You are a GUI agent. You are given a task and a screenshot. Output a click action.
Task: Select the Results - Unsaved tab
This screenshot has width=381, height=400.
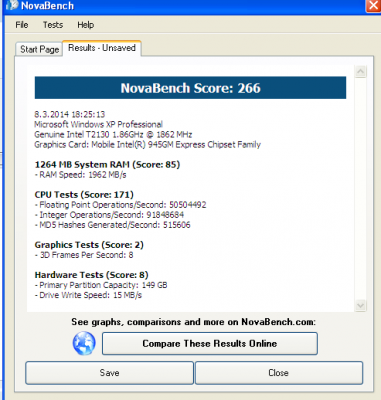pos(102,48)
